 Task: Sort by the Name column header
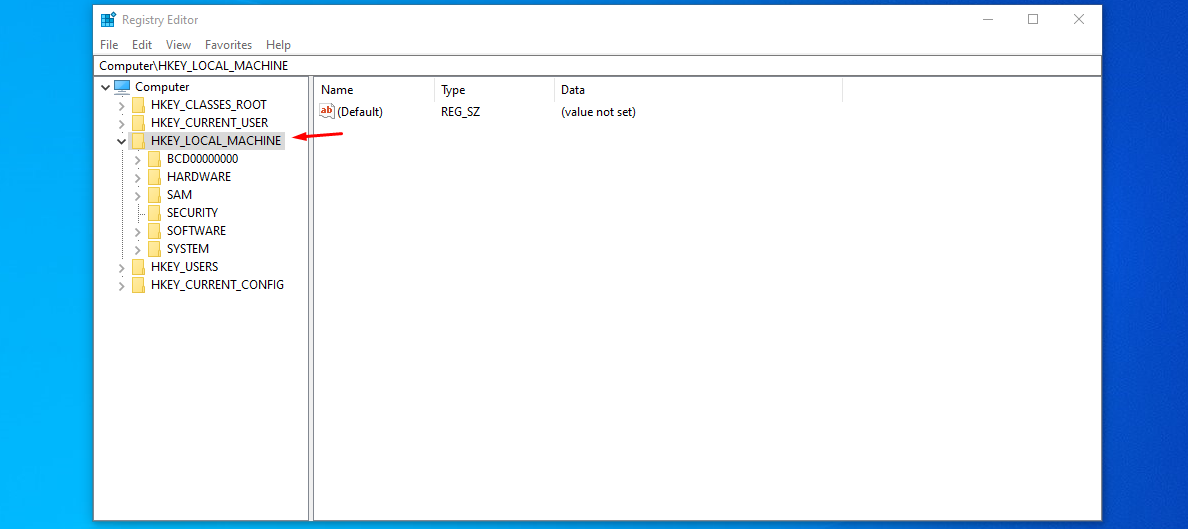(374, 90)
